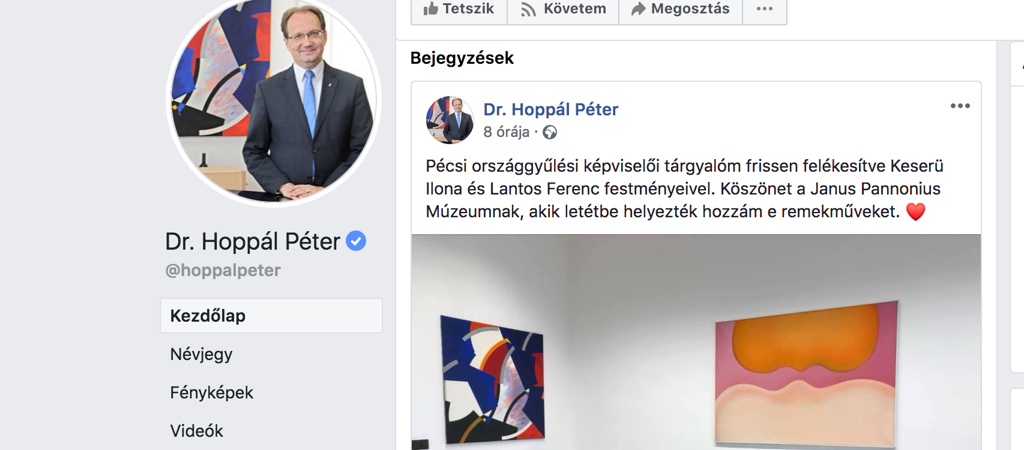Select the Kezdőlap sidebar tab

[271, 316]
